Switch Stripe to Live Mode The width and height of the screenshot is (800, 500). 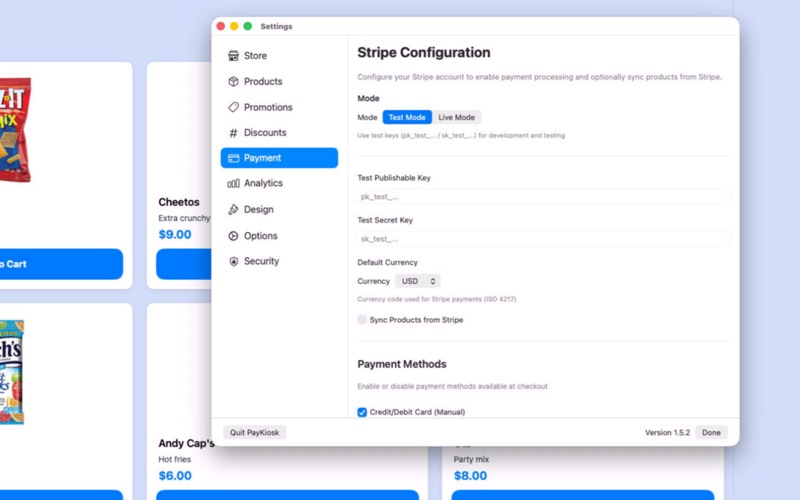coord(456,117)
